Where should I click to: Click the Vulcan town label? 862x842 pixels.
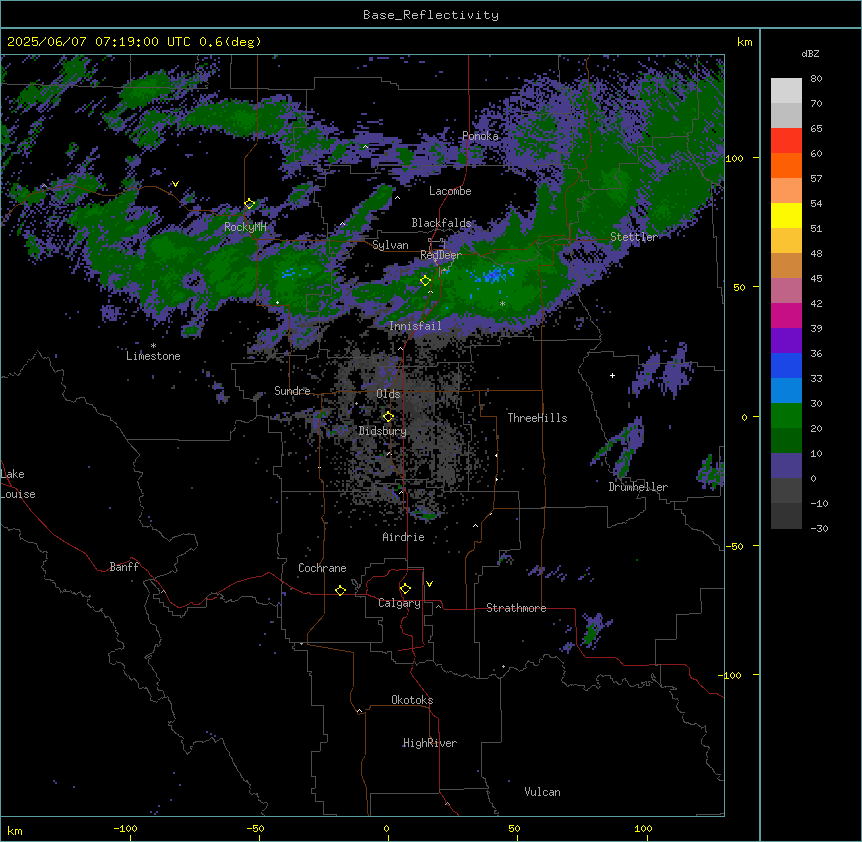(x=542, y=792)
